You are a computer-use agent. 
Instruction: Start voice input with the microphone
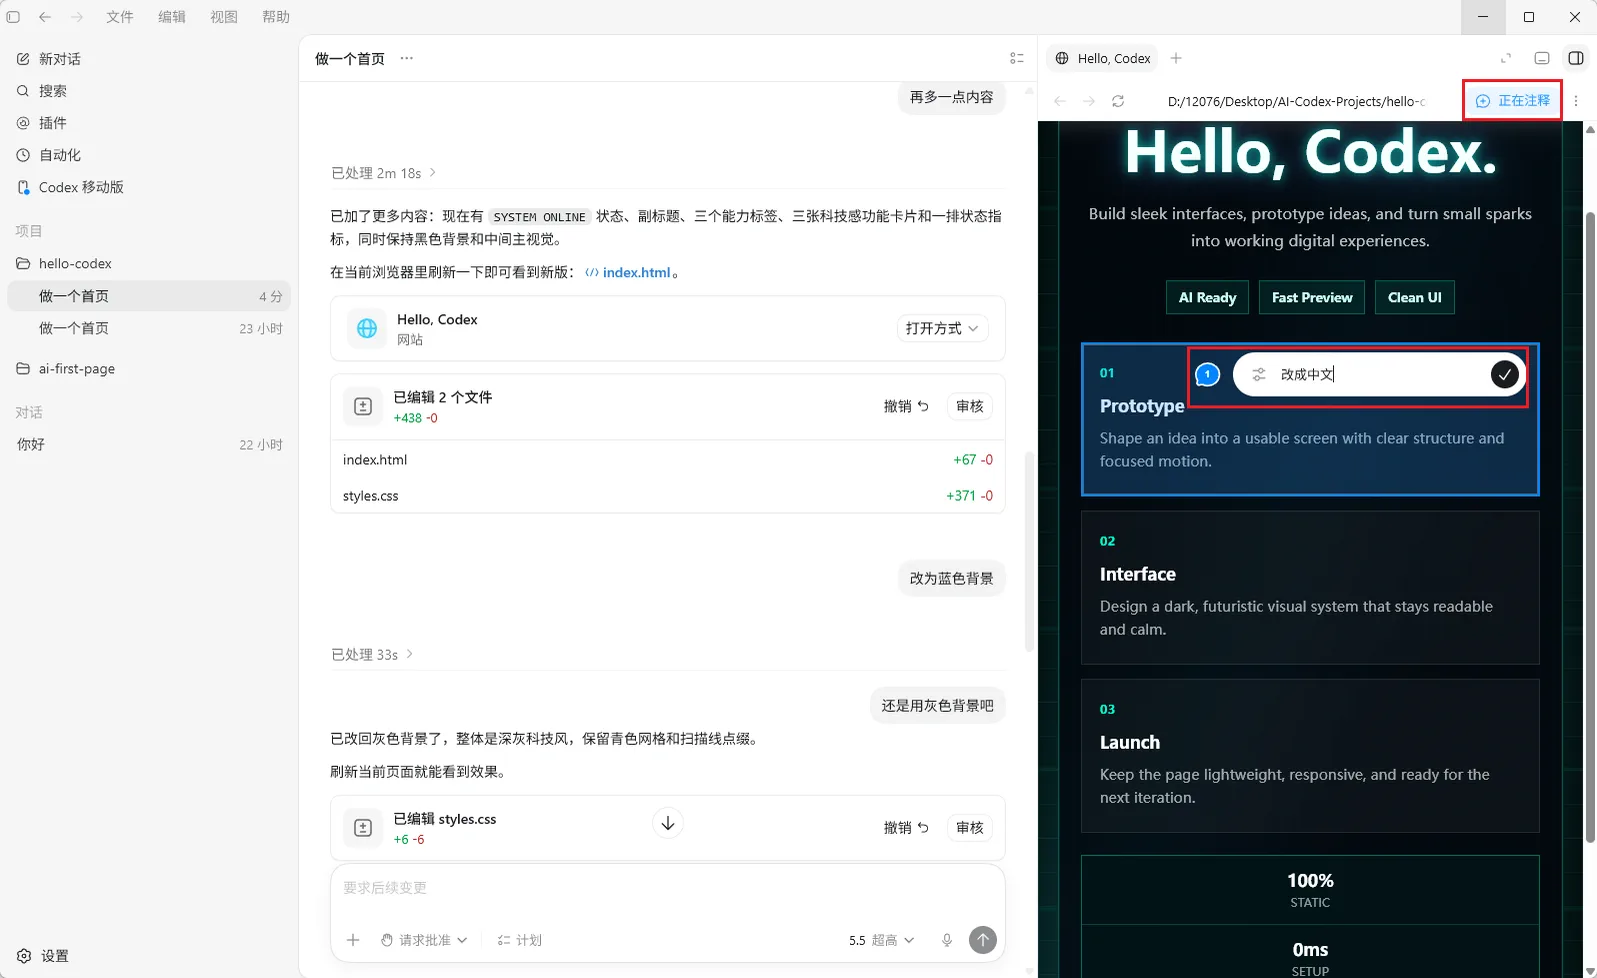(x=947, y=940)
